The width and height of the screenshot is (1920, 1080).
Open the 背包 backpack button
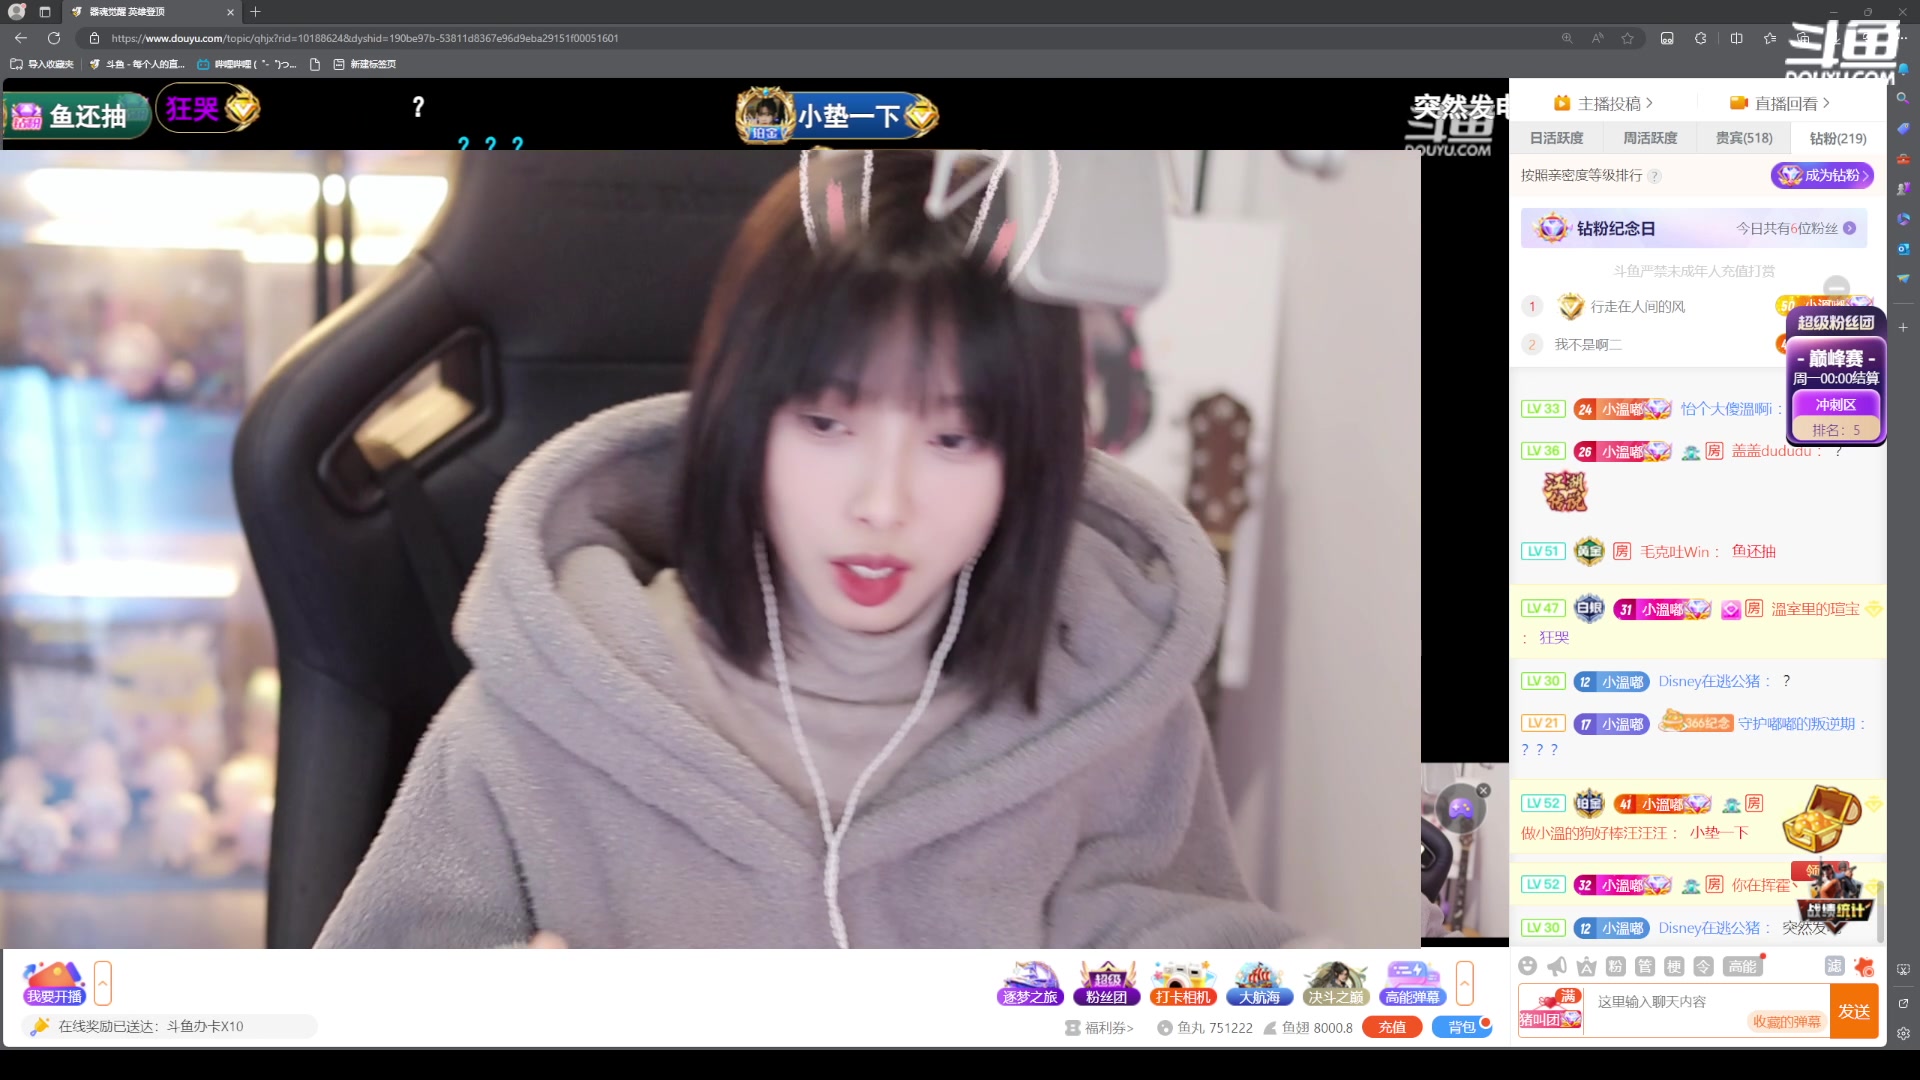(1462, 1027)
